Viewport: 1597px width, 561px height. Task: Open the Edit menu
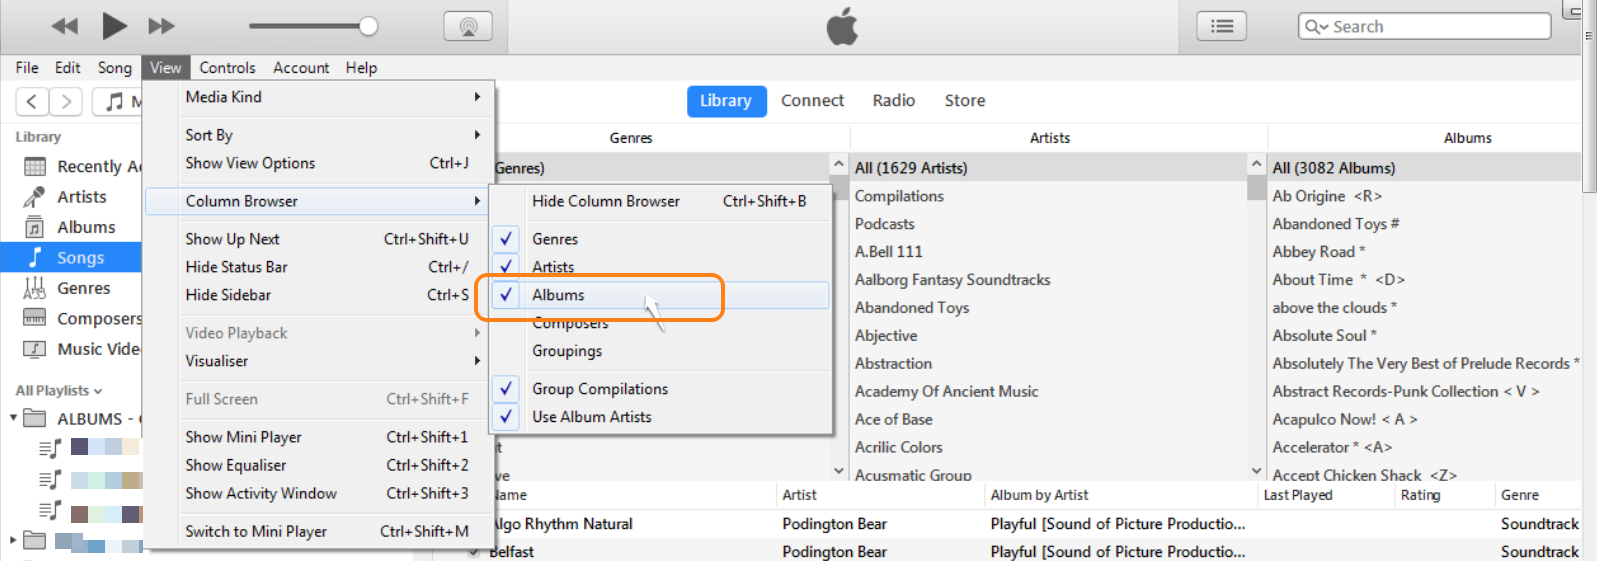[68, 68]
